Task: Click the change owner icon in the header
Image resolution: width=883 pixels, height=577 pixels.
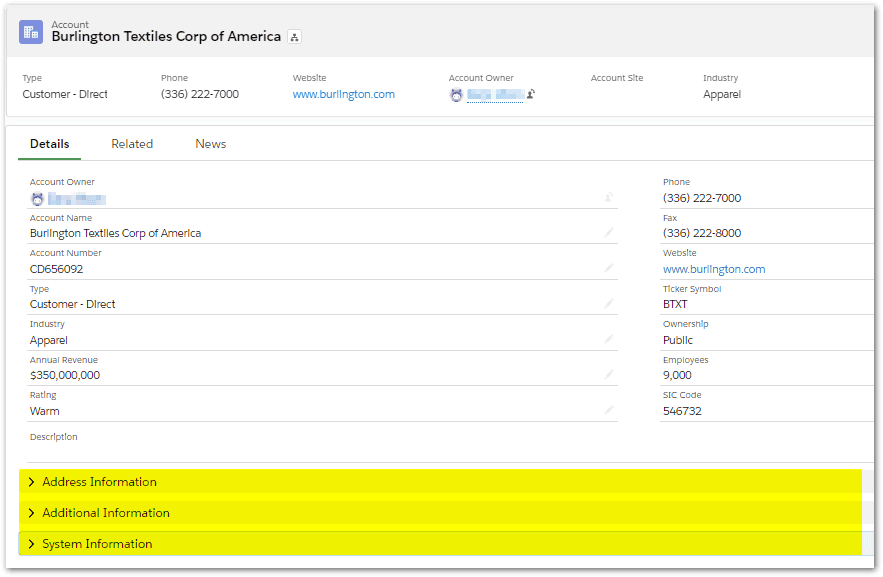Action: (530, 94)
